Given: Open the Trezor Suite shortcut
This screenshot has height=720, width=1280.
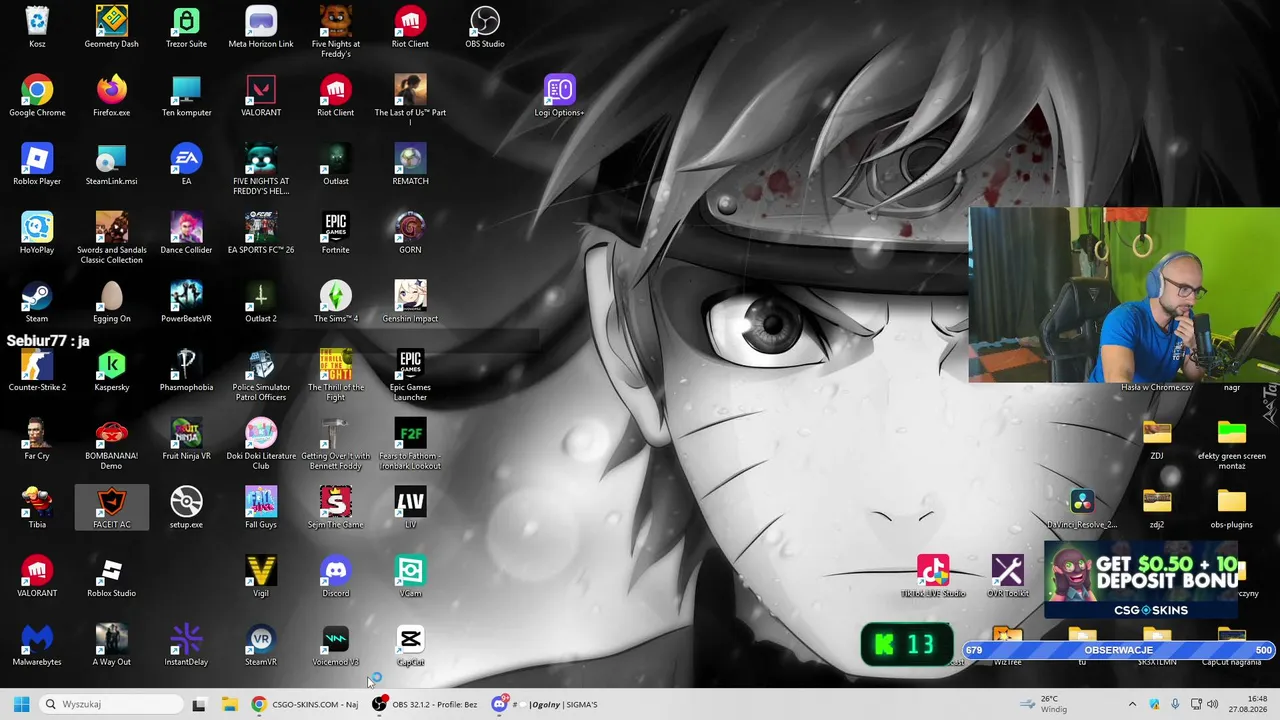Looking at the screenshot, I should tap(186, 27).
